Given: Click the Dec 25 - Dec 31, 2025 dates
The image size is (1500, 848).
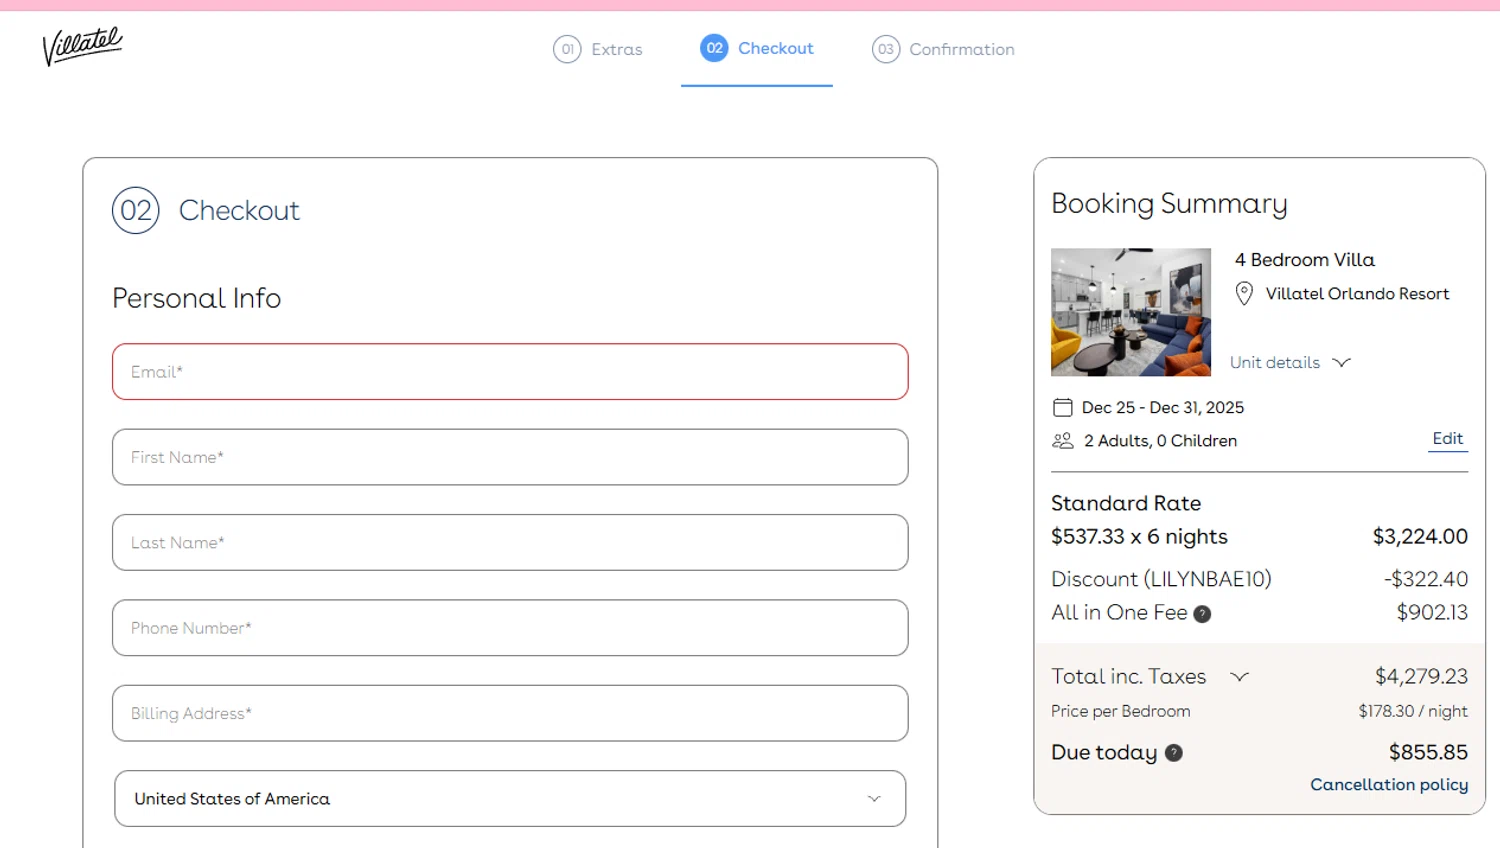Looking at the screenshot, I should (x=1163, y=408).
